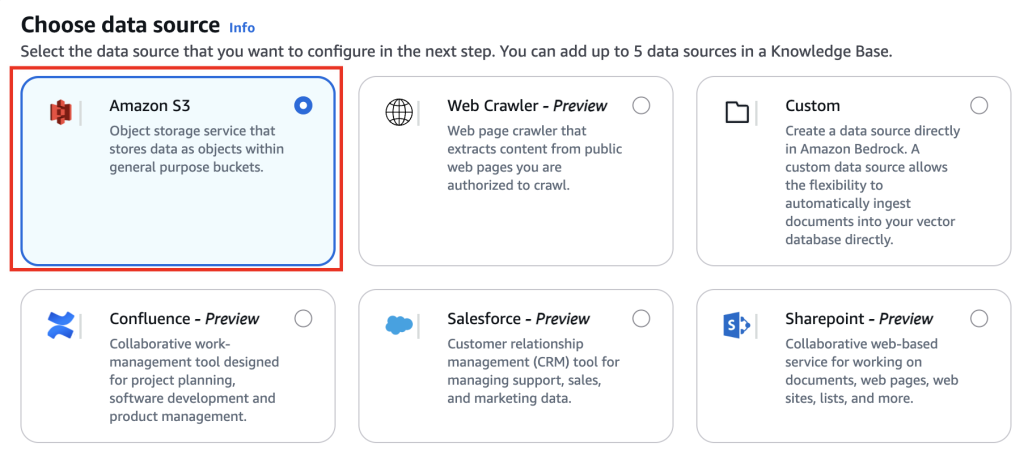Click the Confluence logo icon
This screenshot has width=1024, height=451.
point(60,325)
